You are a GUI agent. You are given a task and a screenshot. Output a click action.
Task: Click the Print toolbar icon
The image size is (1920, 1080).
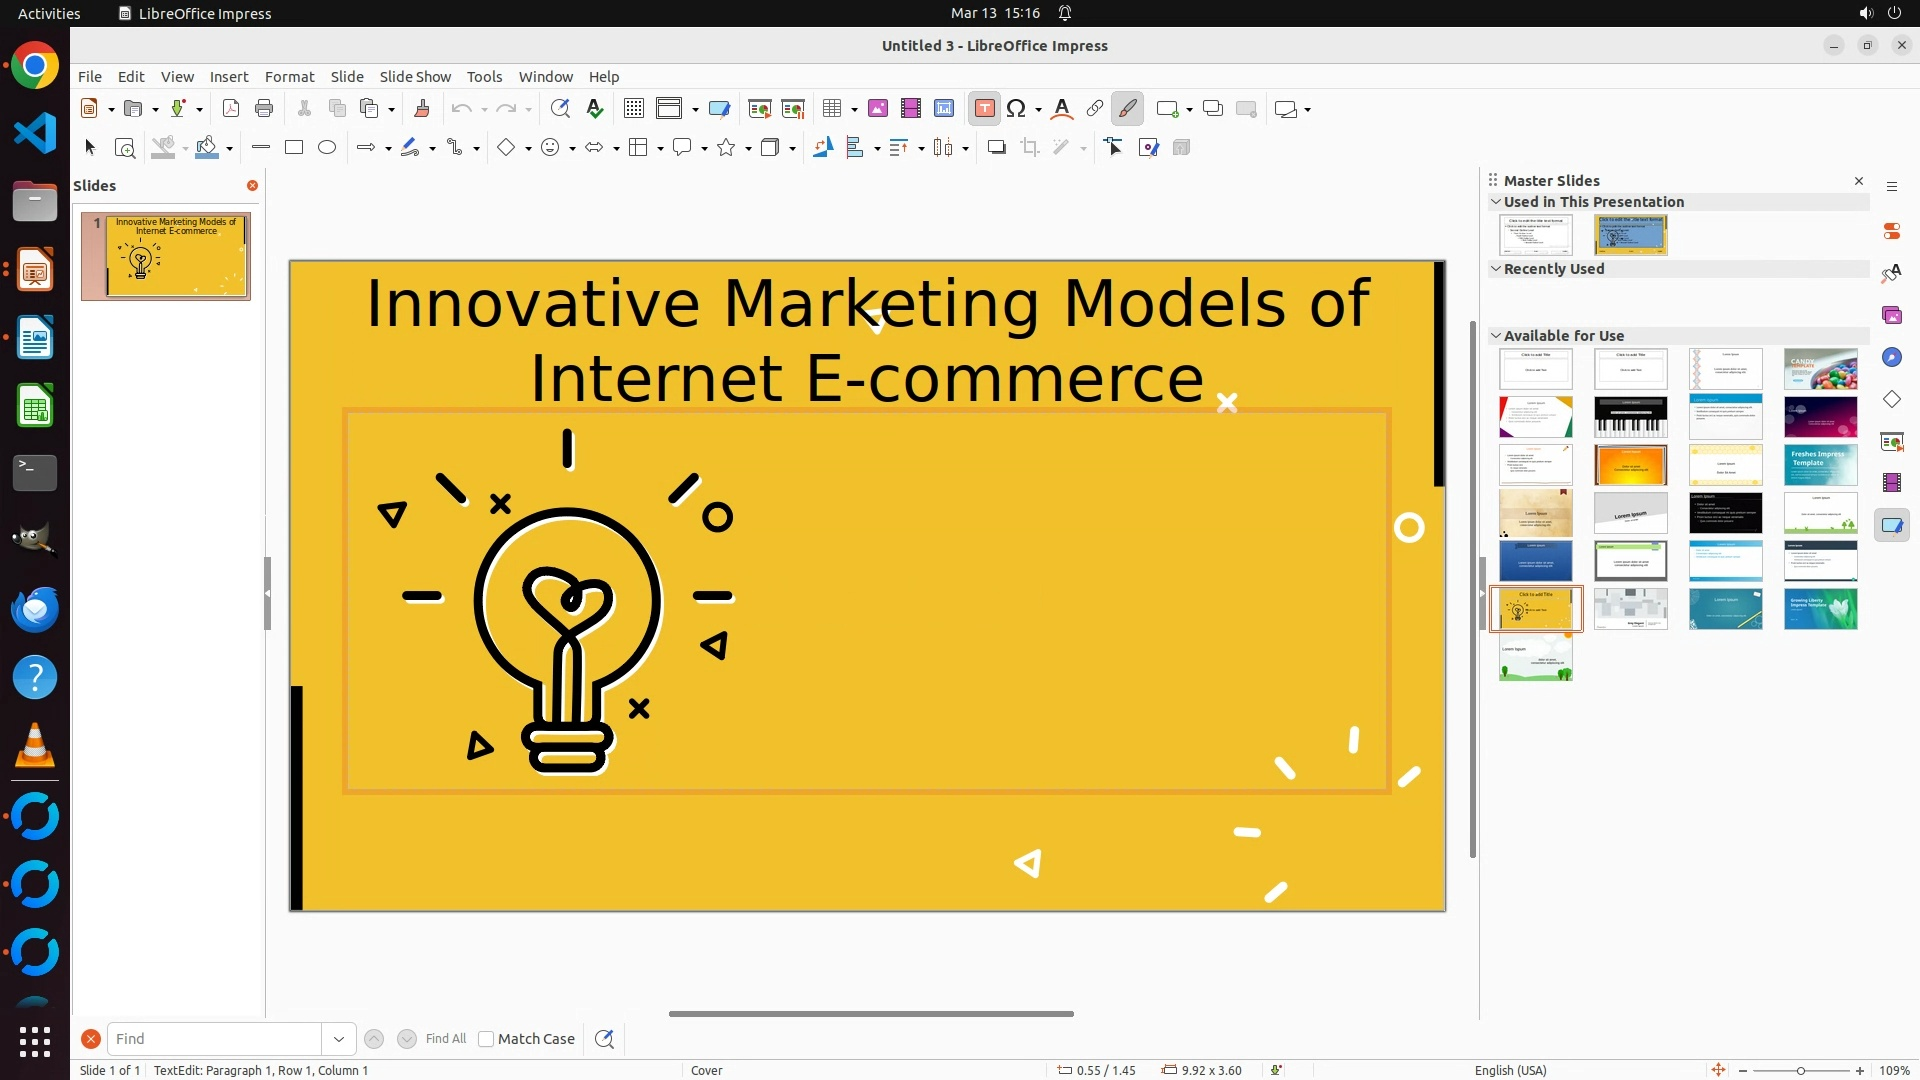[x=264, y=109]
